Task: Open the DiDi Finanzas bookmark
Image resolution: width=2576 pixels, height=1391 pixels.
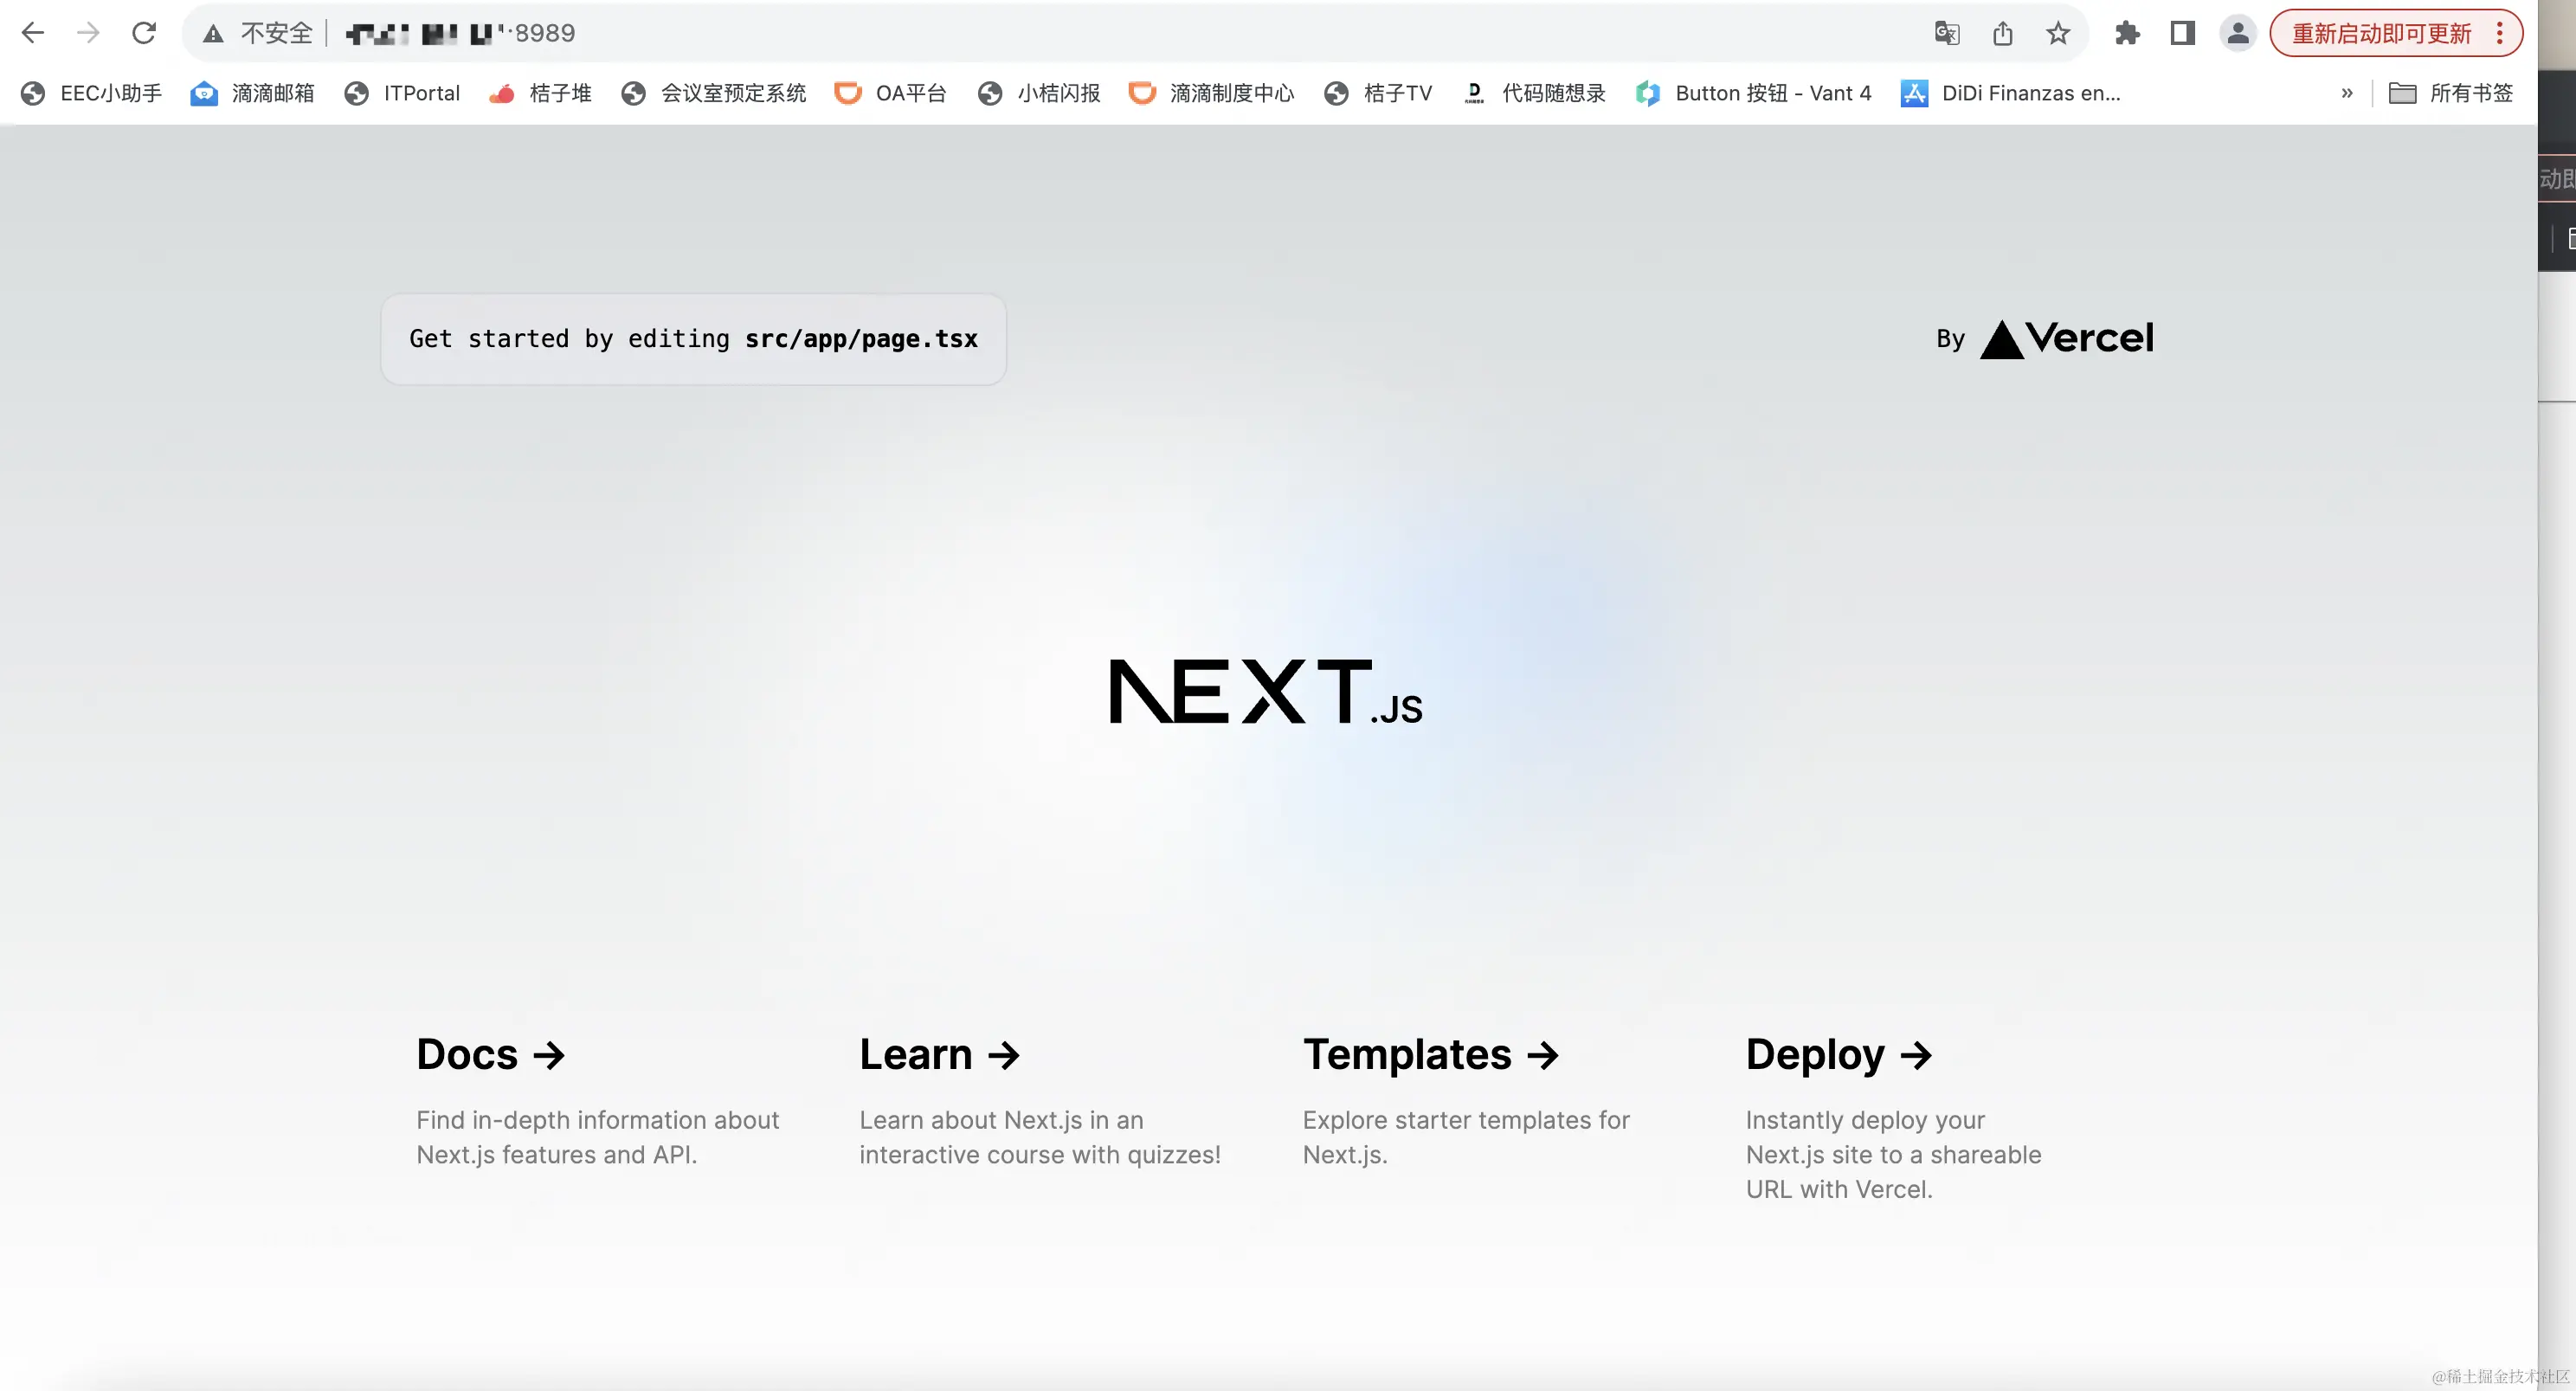Action: (x=2011, y=93)
